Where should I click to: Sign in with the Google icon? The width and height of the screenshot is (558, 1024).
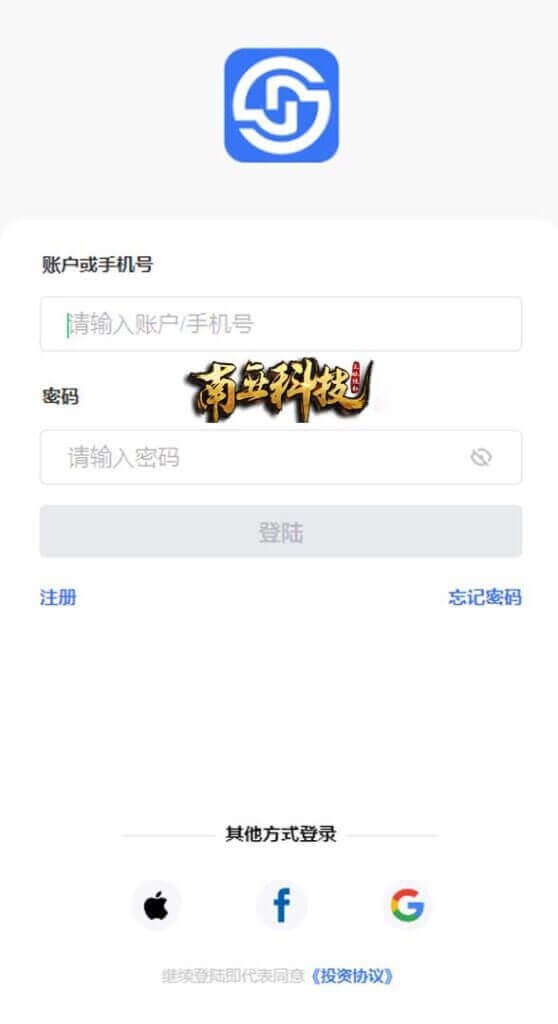(x=407, y=905)
